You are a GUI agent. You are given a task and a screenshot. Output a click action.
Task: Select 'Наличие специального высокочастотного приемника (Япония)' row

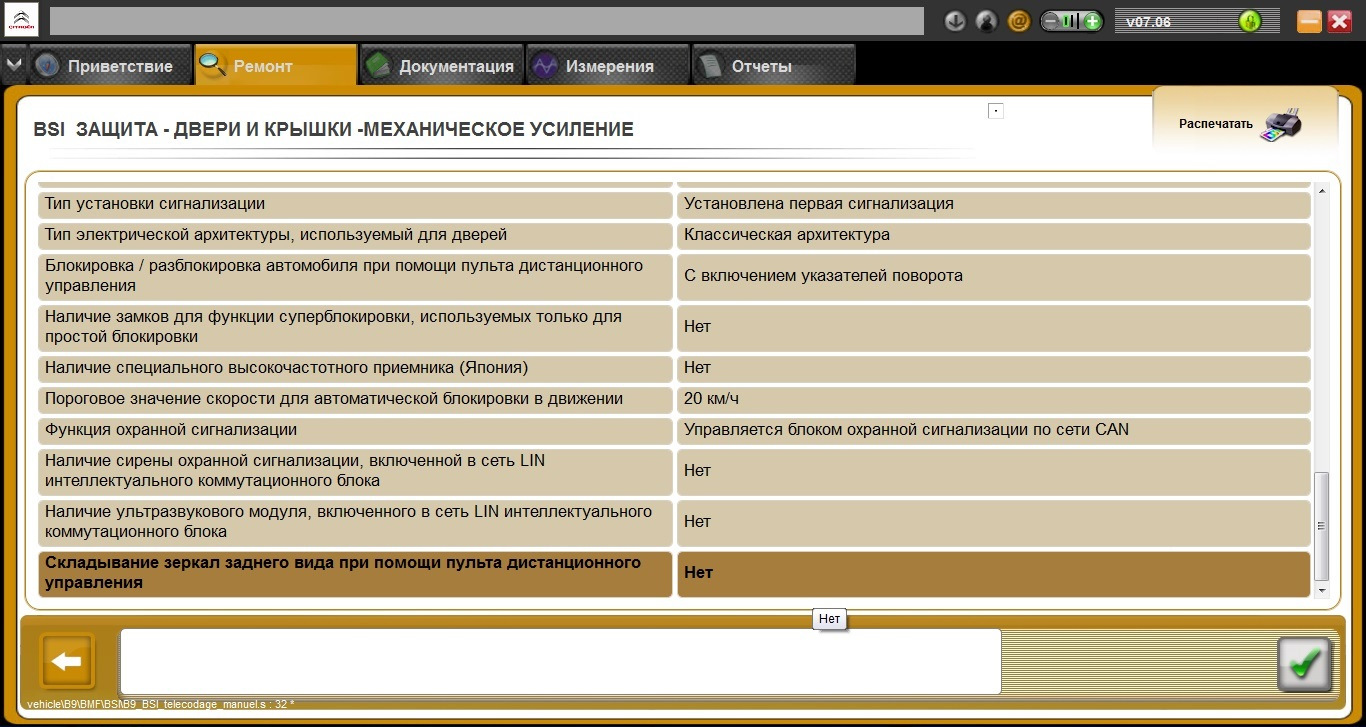(x=355, y=368)
